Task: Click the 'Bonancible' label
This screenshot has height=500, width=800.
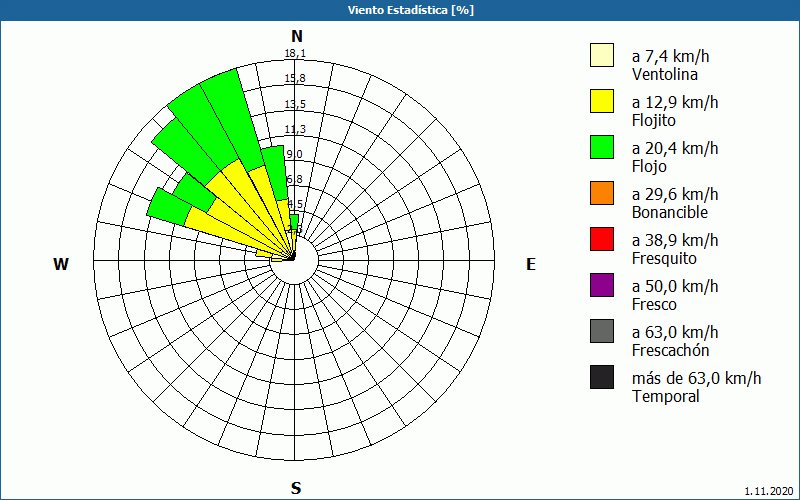Action: tap(670, 213)
